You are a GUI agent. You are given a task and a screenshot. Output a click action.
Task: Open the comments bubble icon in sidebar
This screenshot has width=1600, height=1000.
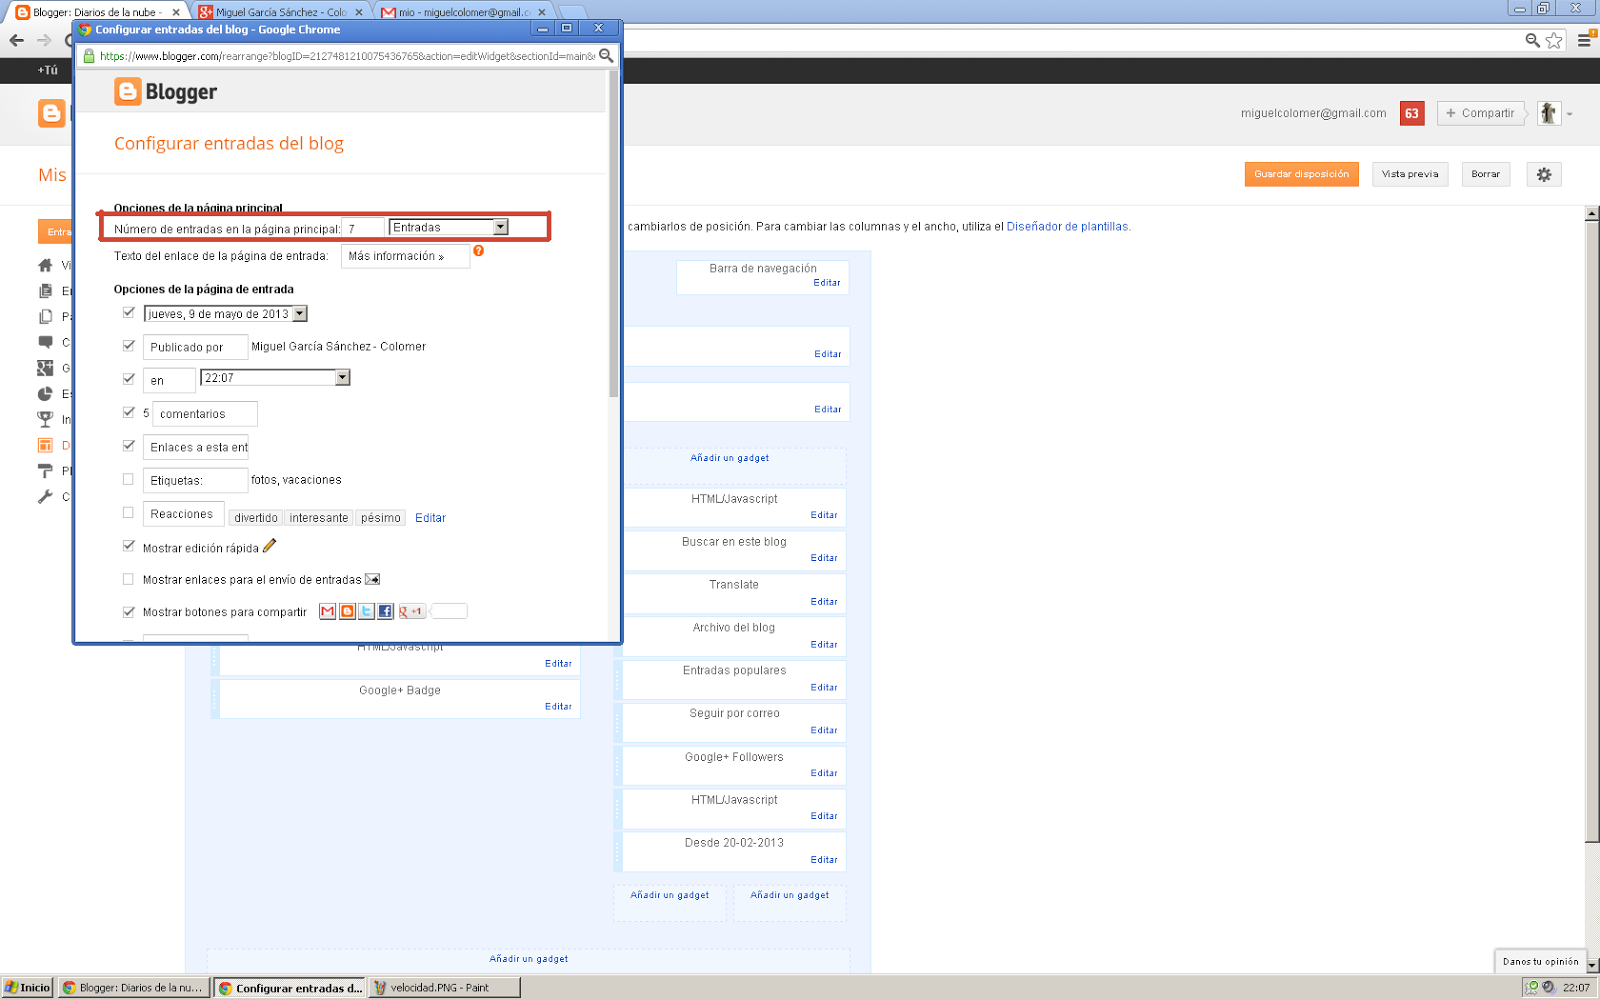[45, 342]
